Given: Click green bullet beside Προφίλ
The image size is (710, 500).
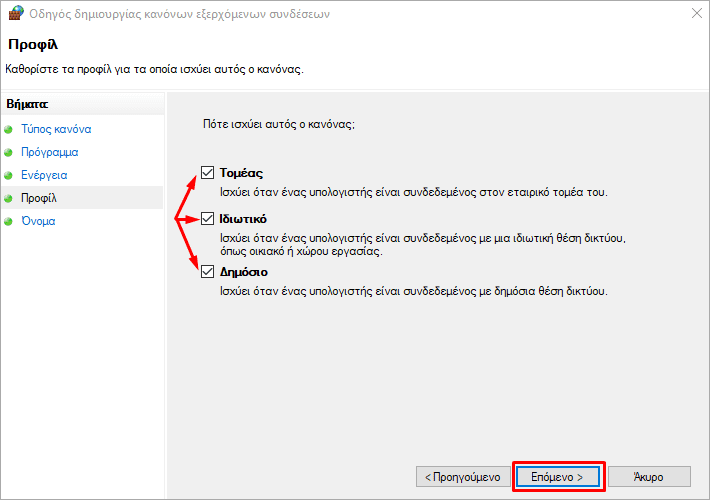Looking at the screenshot, I should pos(8,198).
